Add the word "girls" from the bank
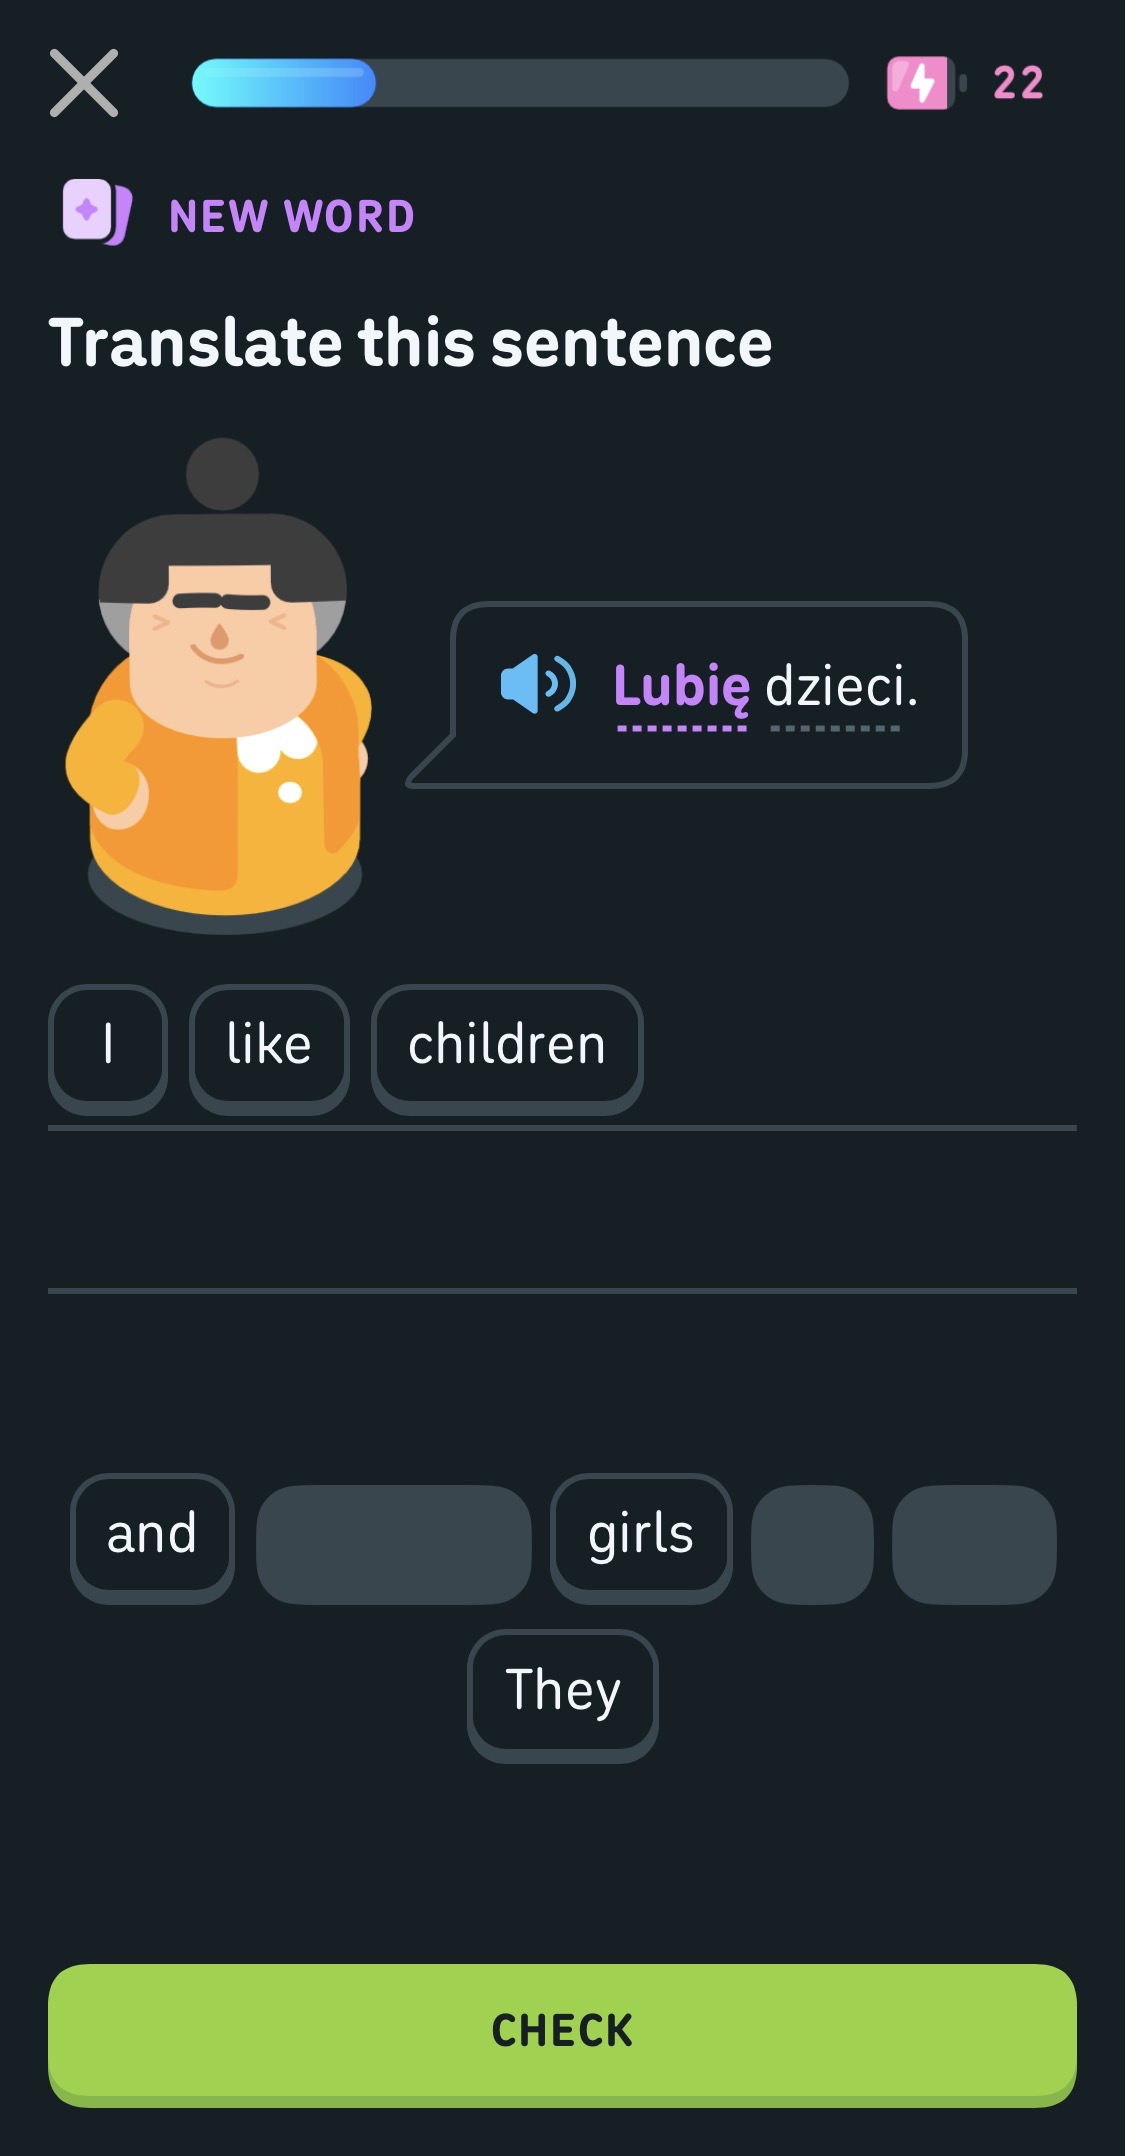The image size is (1125, 2156). pos(641,1535)
